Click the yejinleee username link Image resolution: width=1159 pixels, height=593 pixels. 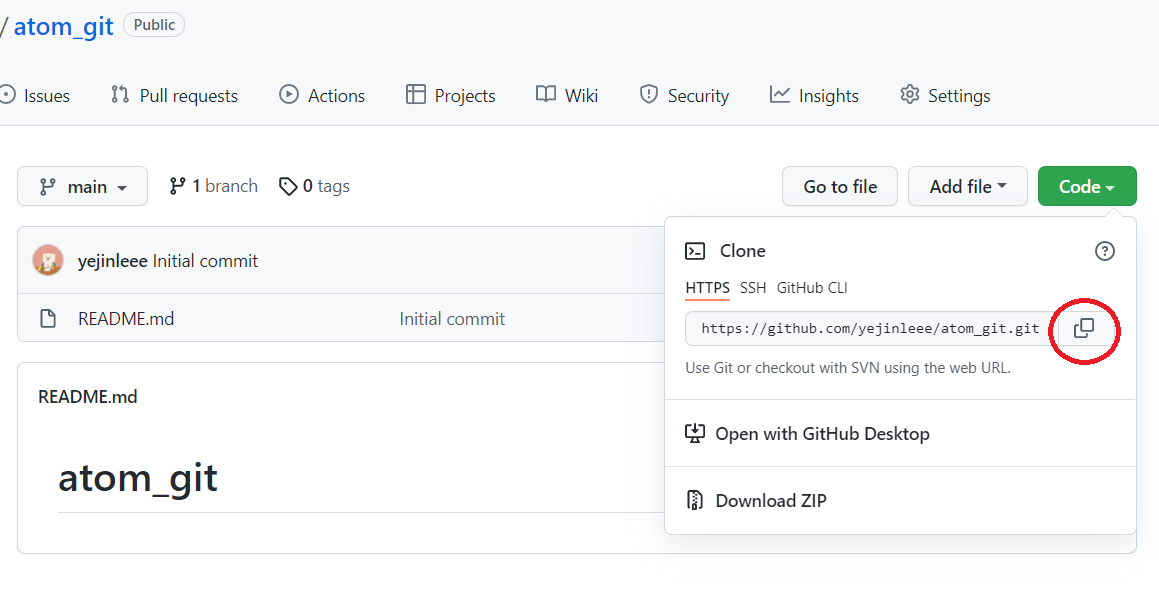click(112, 261)
